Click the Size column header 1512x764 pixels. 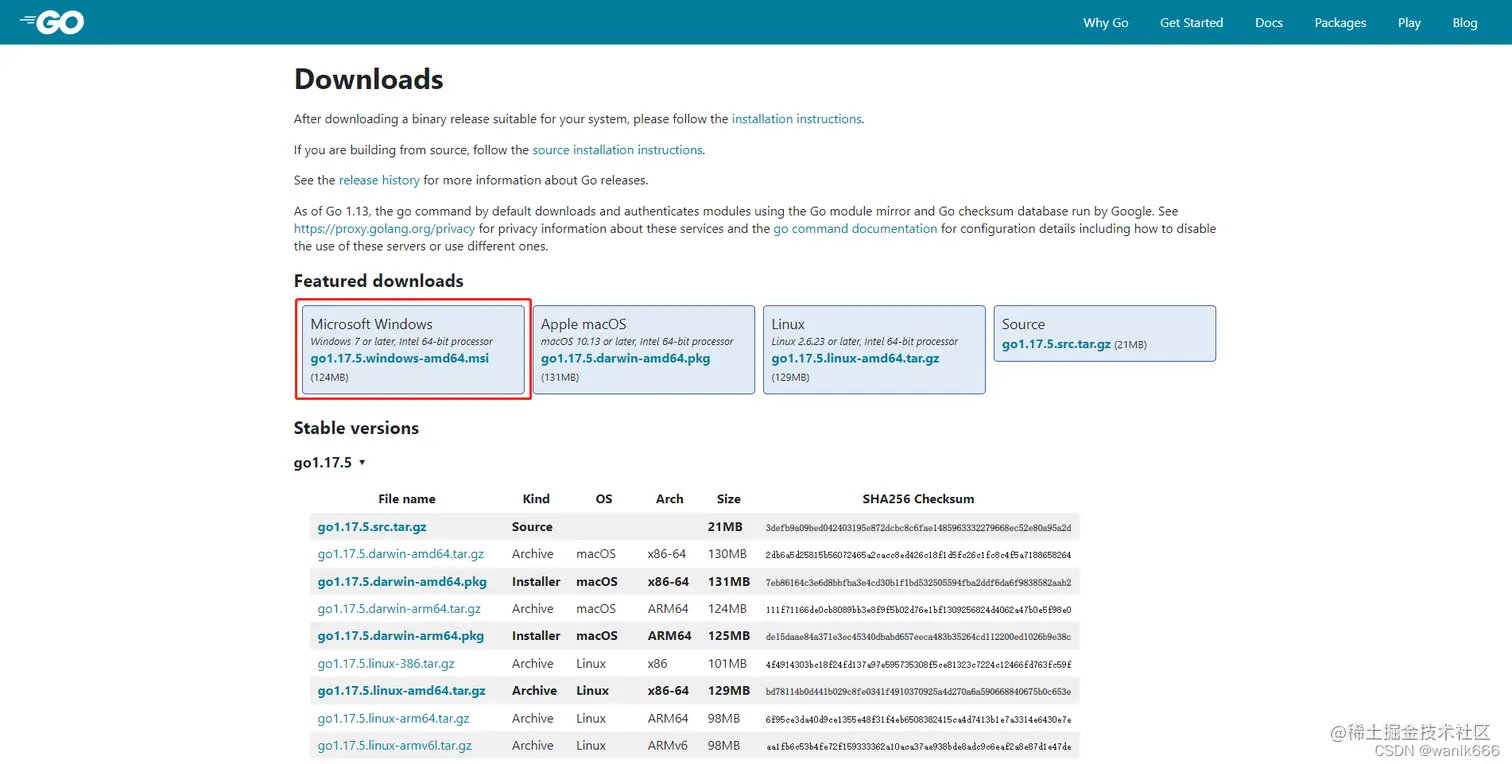[729, 499]
